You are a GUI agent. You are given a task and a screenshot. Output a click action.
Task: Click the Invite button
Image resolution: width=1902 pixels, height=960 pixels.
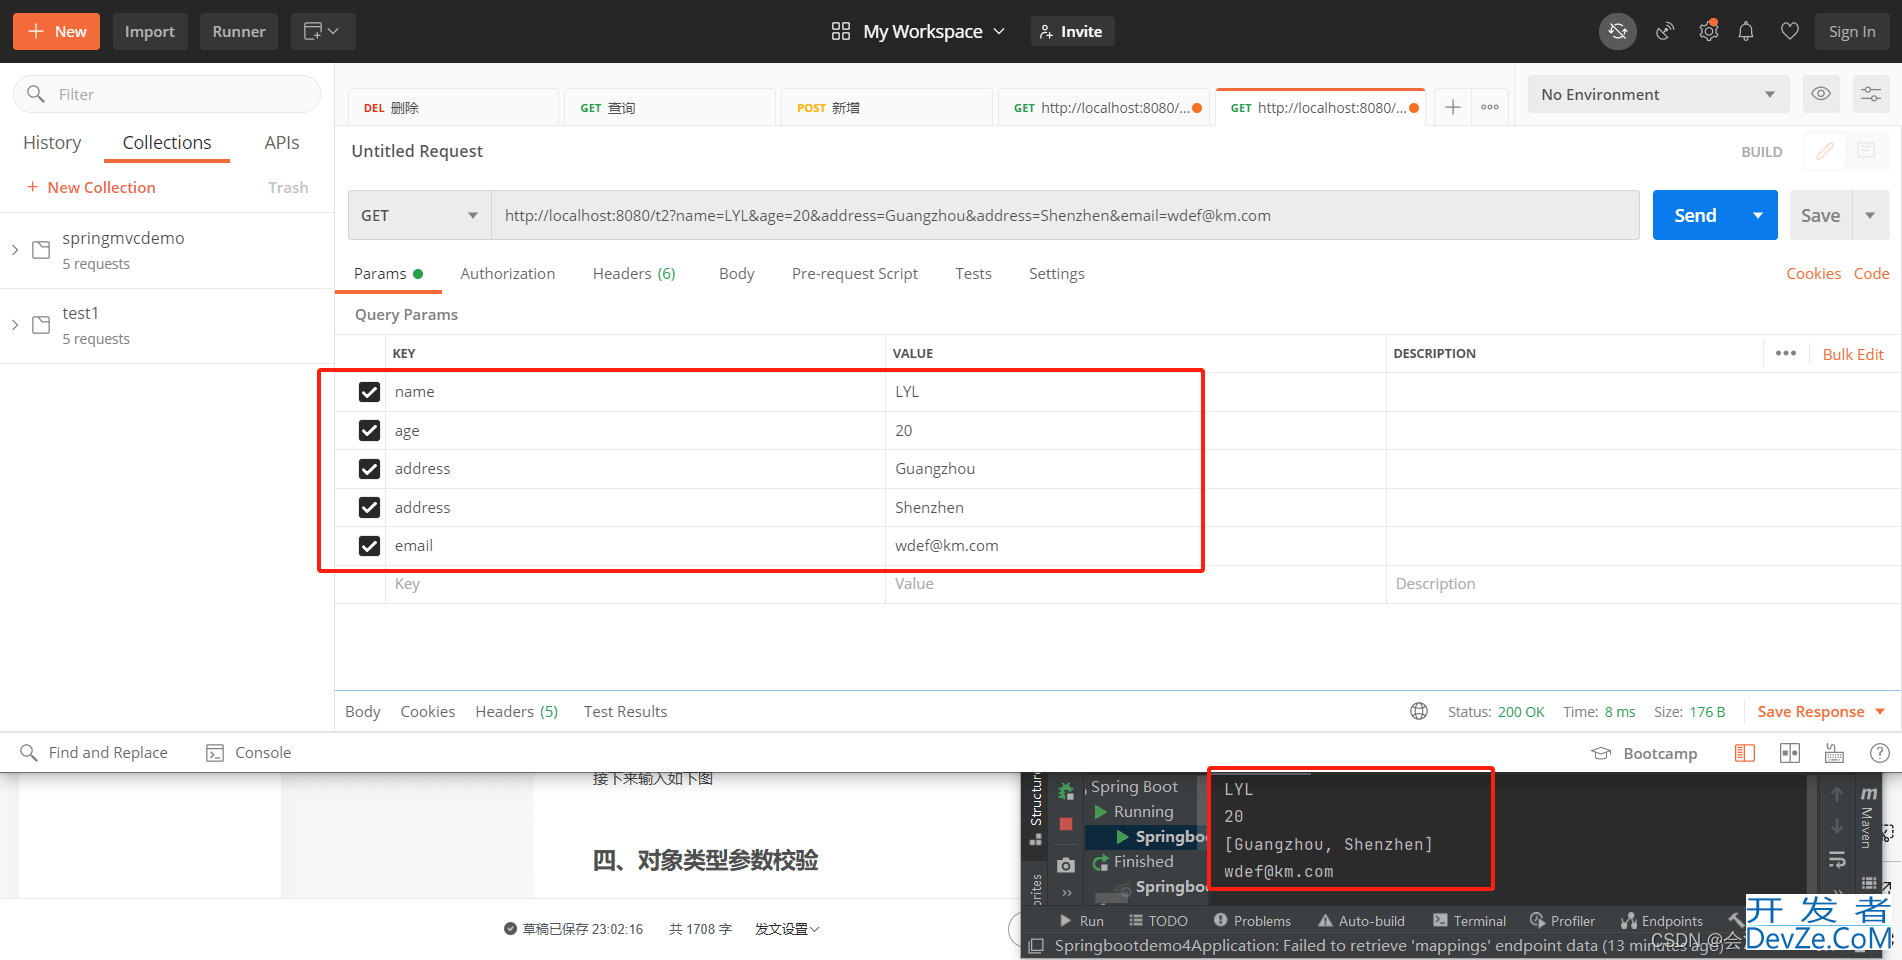[x=1072, y=32]
